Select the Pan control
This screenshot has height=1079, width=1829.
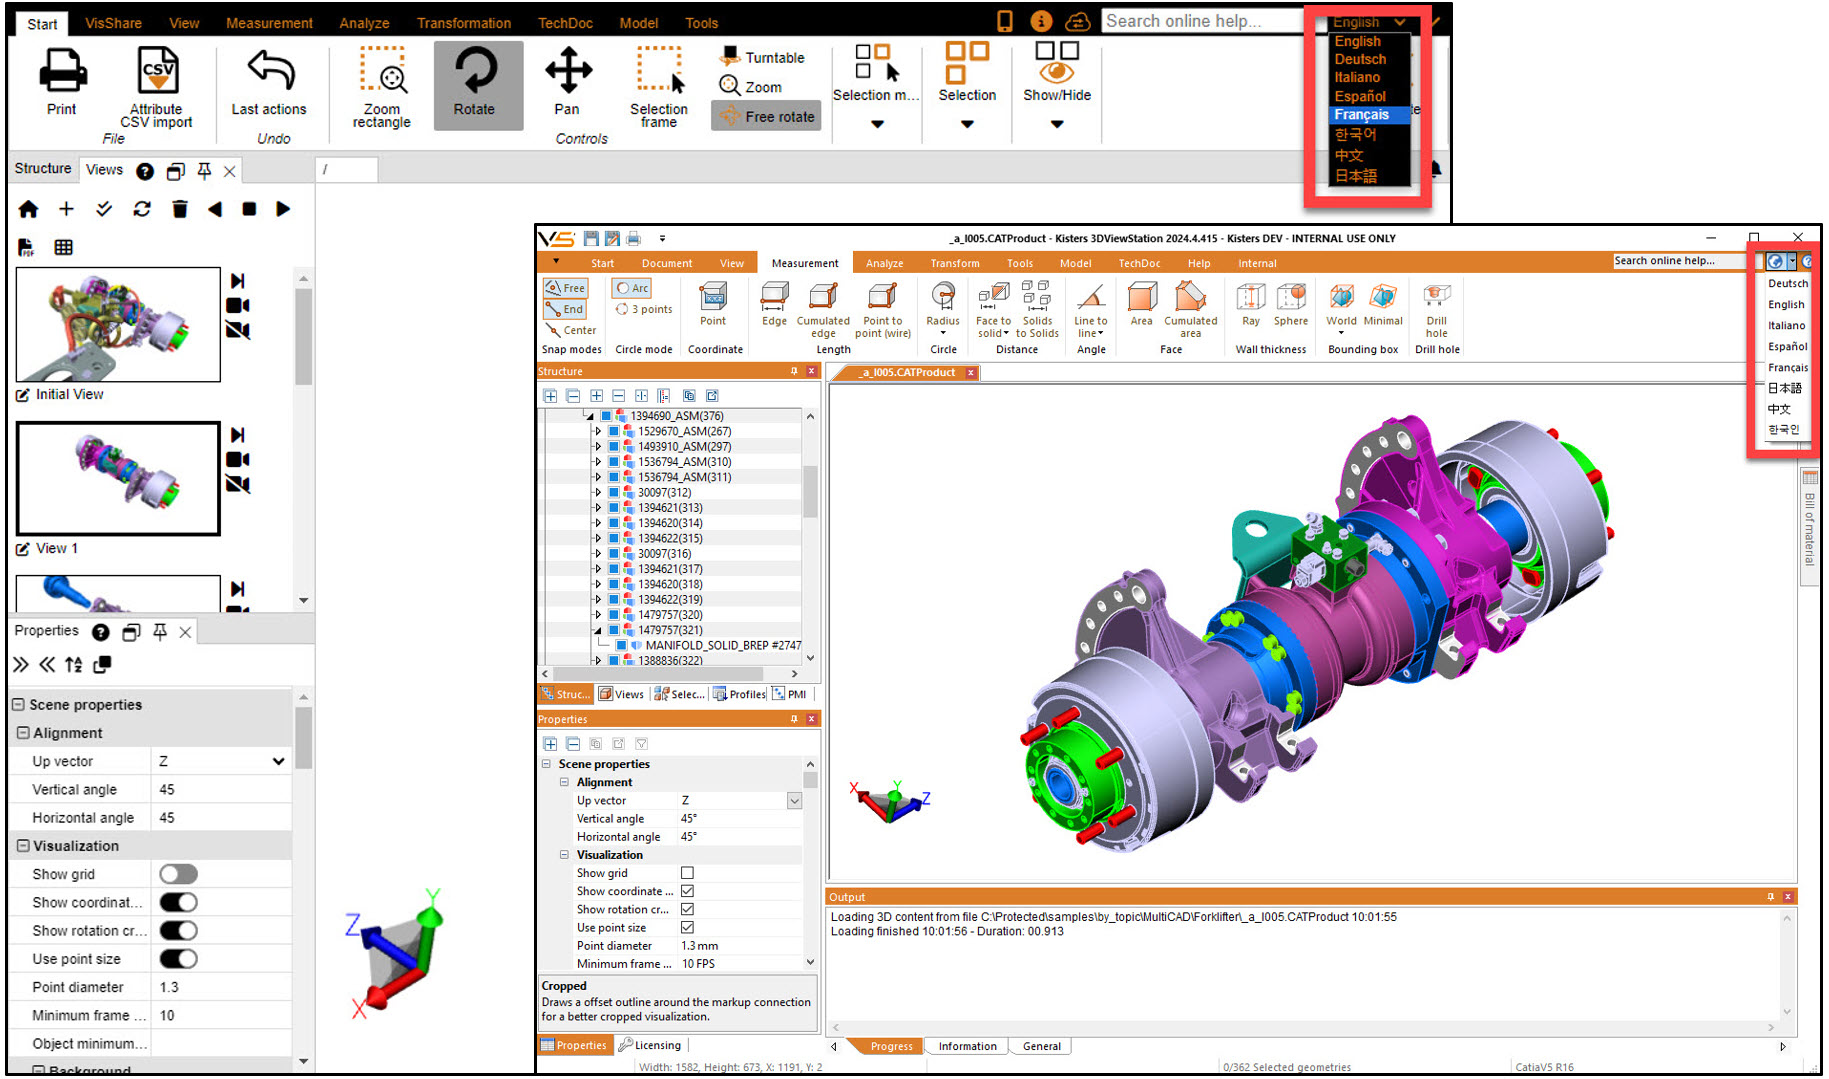click(x=567, y=82)
